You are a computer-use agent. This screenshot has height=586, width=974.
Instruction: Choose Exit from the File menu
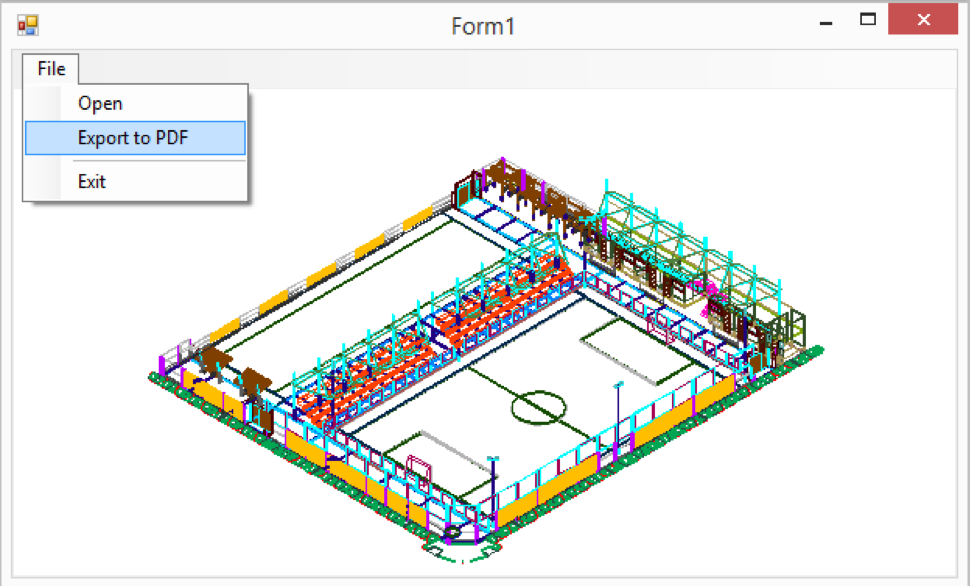coord(135,181)
